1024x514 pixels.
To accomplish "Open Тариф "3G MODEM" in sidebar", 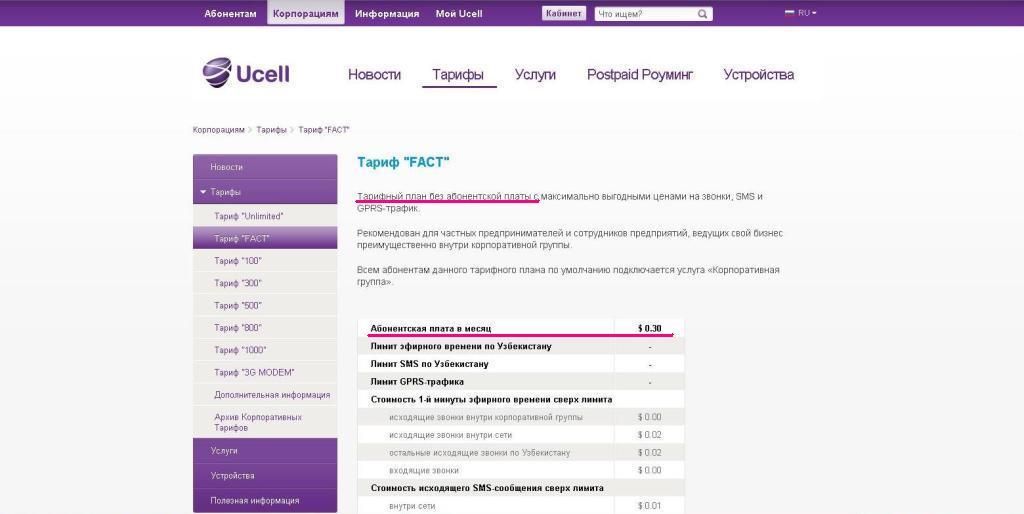I will tap(265, 372).
